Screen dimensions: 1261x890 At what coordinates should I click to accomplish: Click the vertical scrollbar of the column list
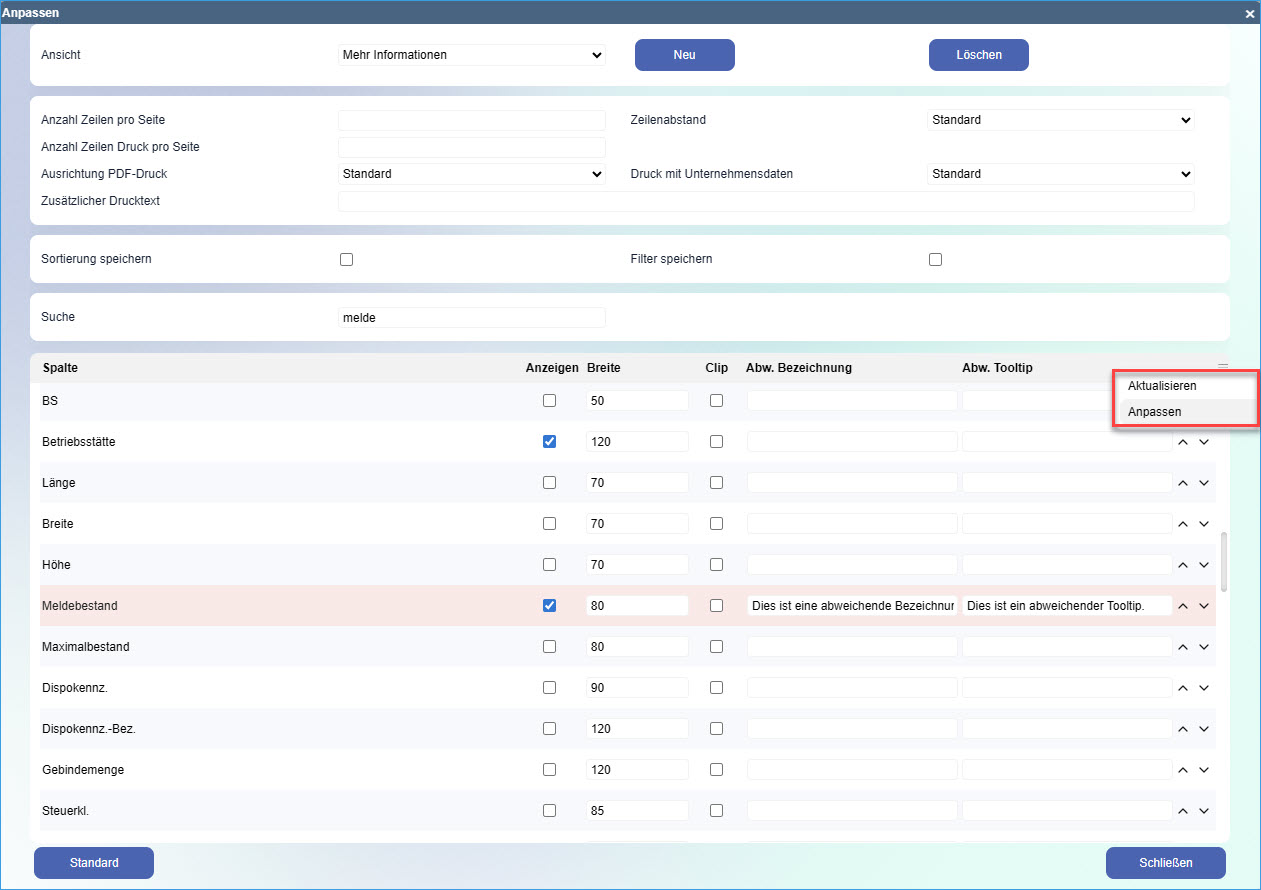(x=1224, y=562)
